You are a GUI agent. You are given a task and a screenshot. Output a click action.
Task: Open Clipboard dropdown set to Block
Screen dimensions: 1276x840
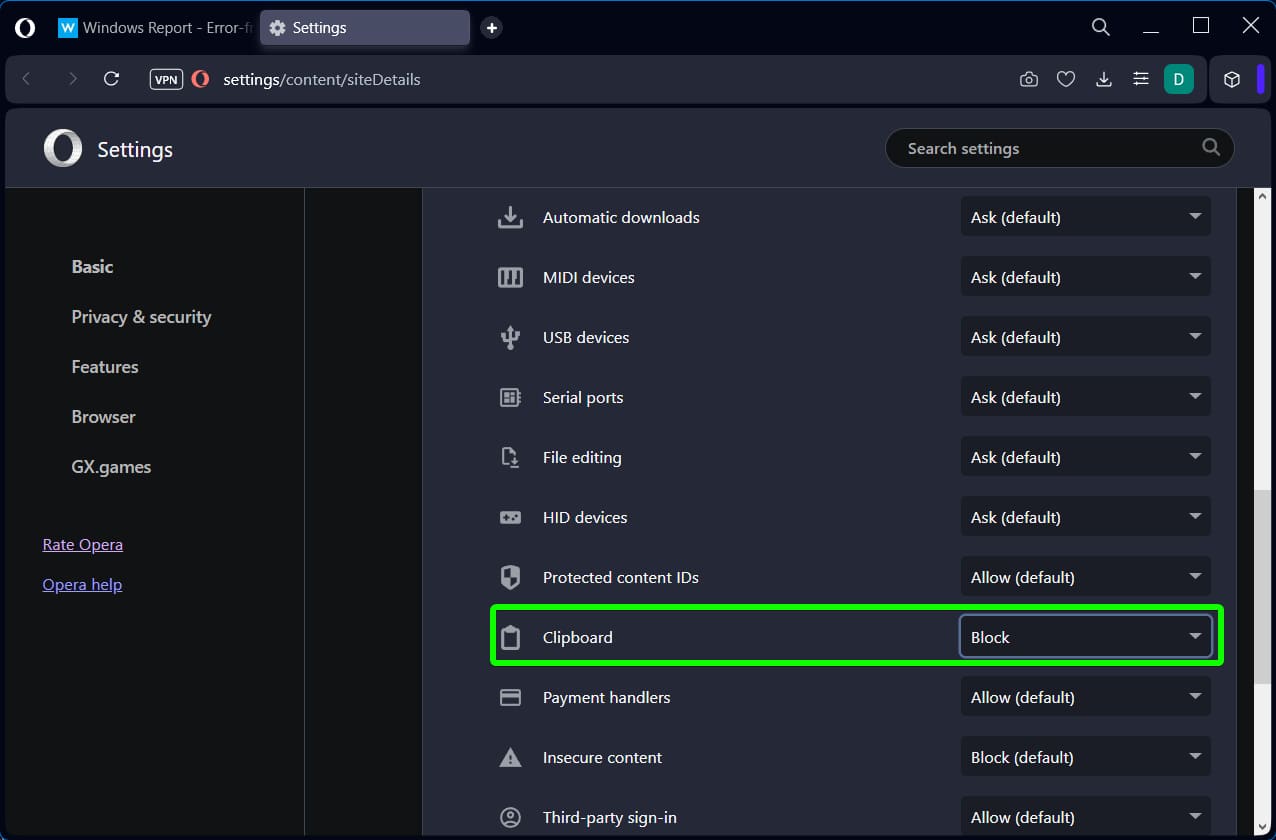click(x=1085, y=637)
